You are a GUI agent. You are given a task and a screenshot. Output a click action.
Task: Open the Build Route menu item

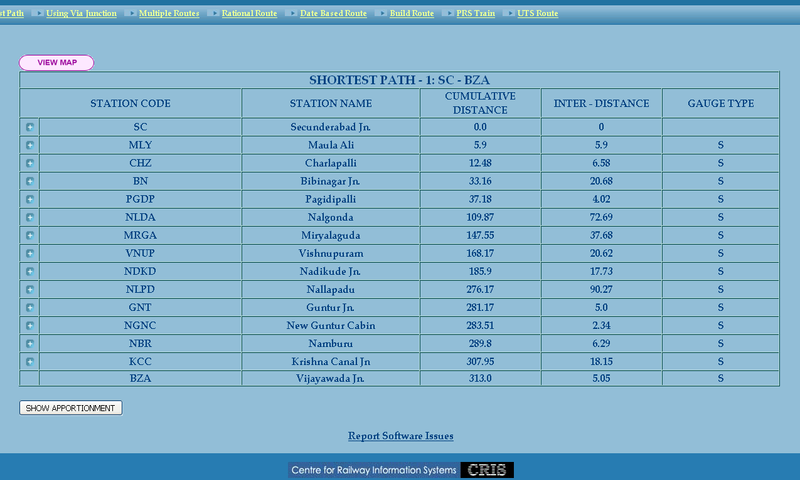412,13
